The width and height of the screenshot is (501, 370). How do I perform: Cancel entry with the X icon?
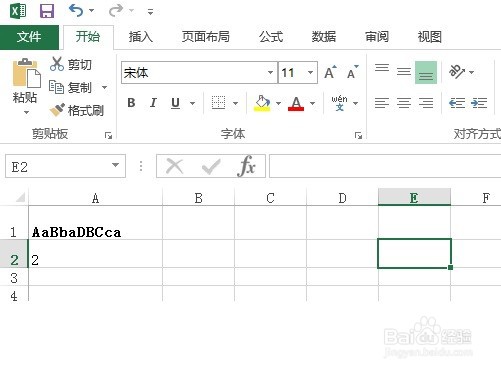click(x=175, y=166)
